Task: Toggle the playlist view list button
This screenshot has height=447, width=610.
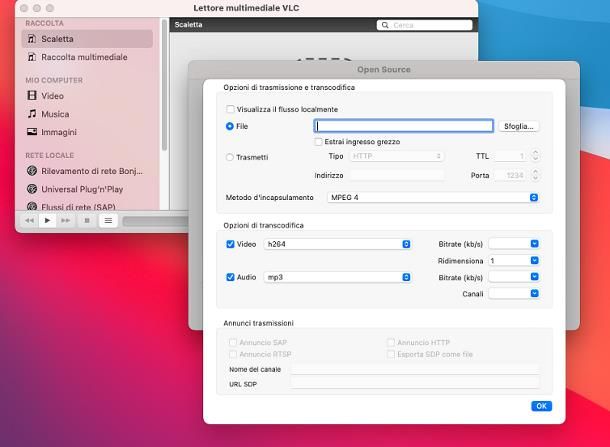Action: coord(108,221)
